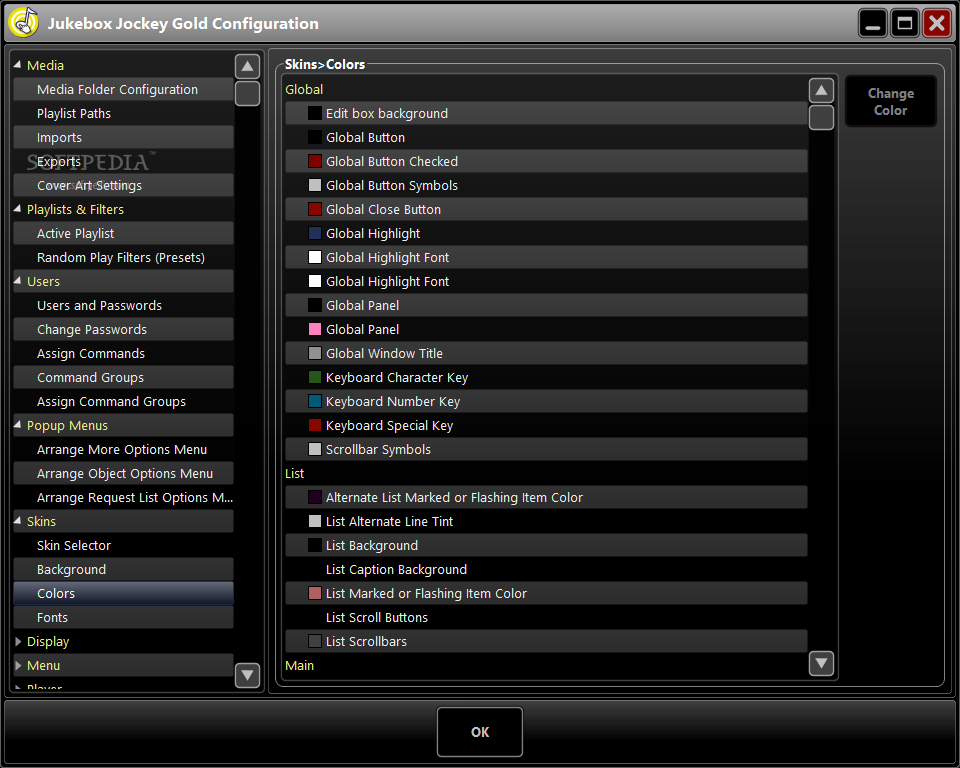Click left panel scroll-down arrow button

247,675
